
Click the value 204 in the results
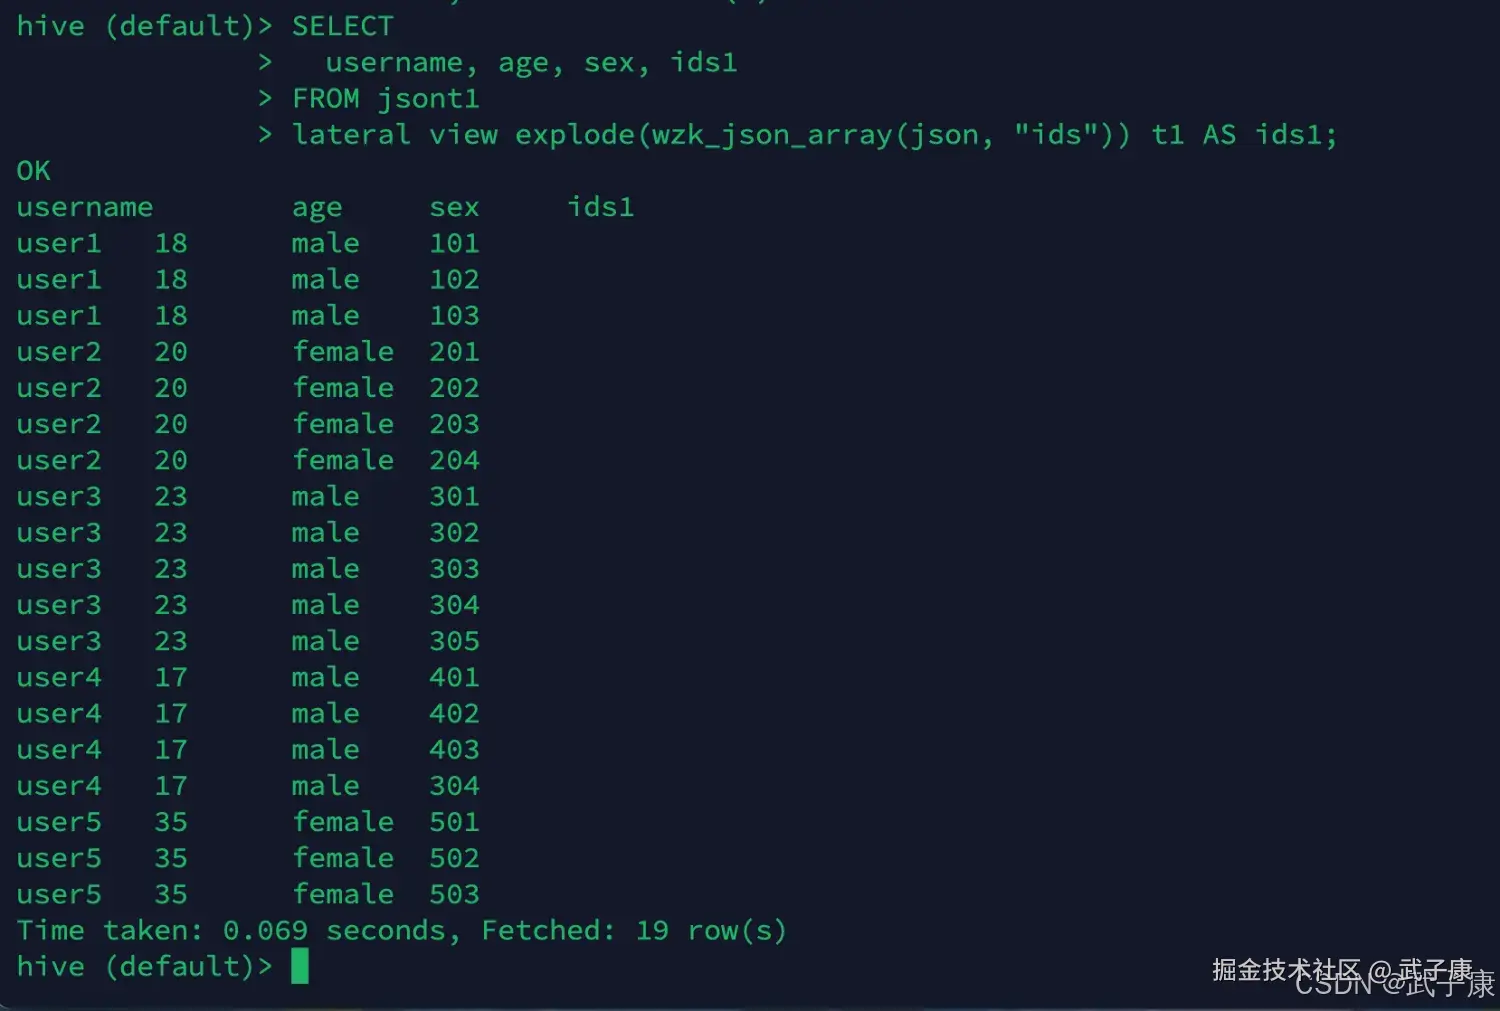coord(454,460)
